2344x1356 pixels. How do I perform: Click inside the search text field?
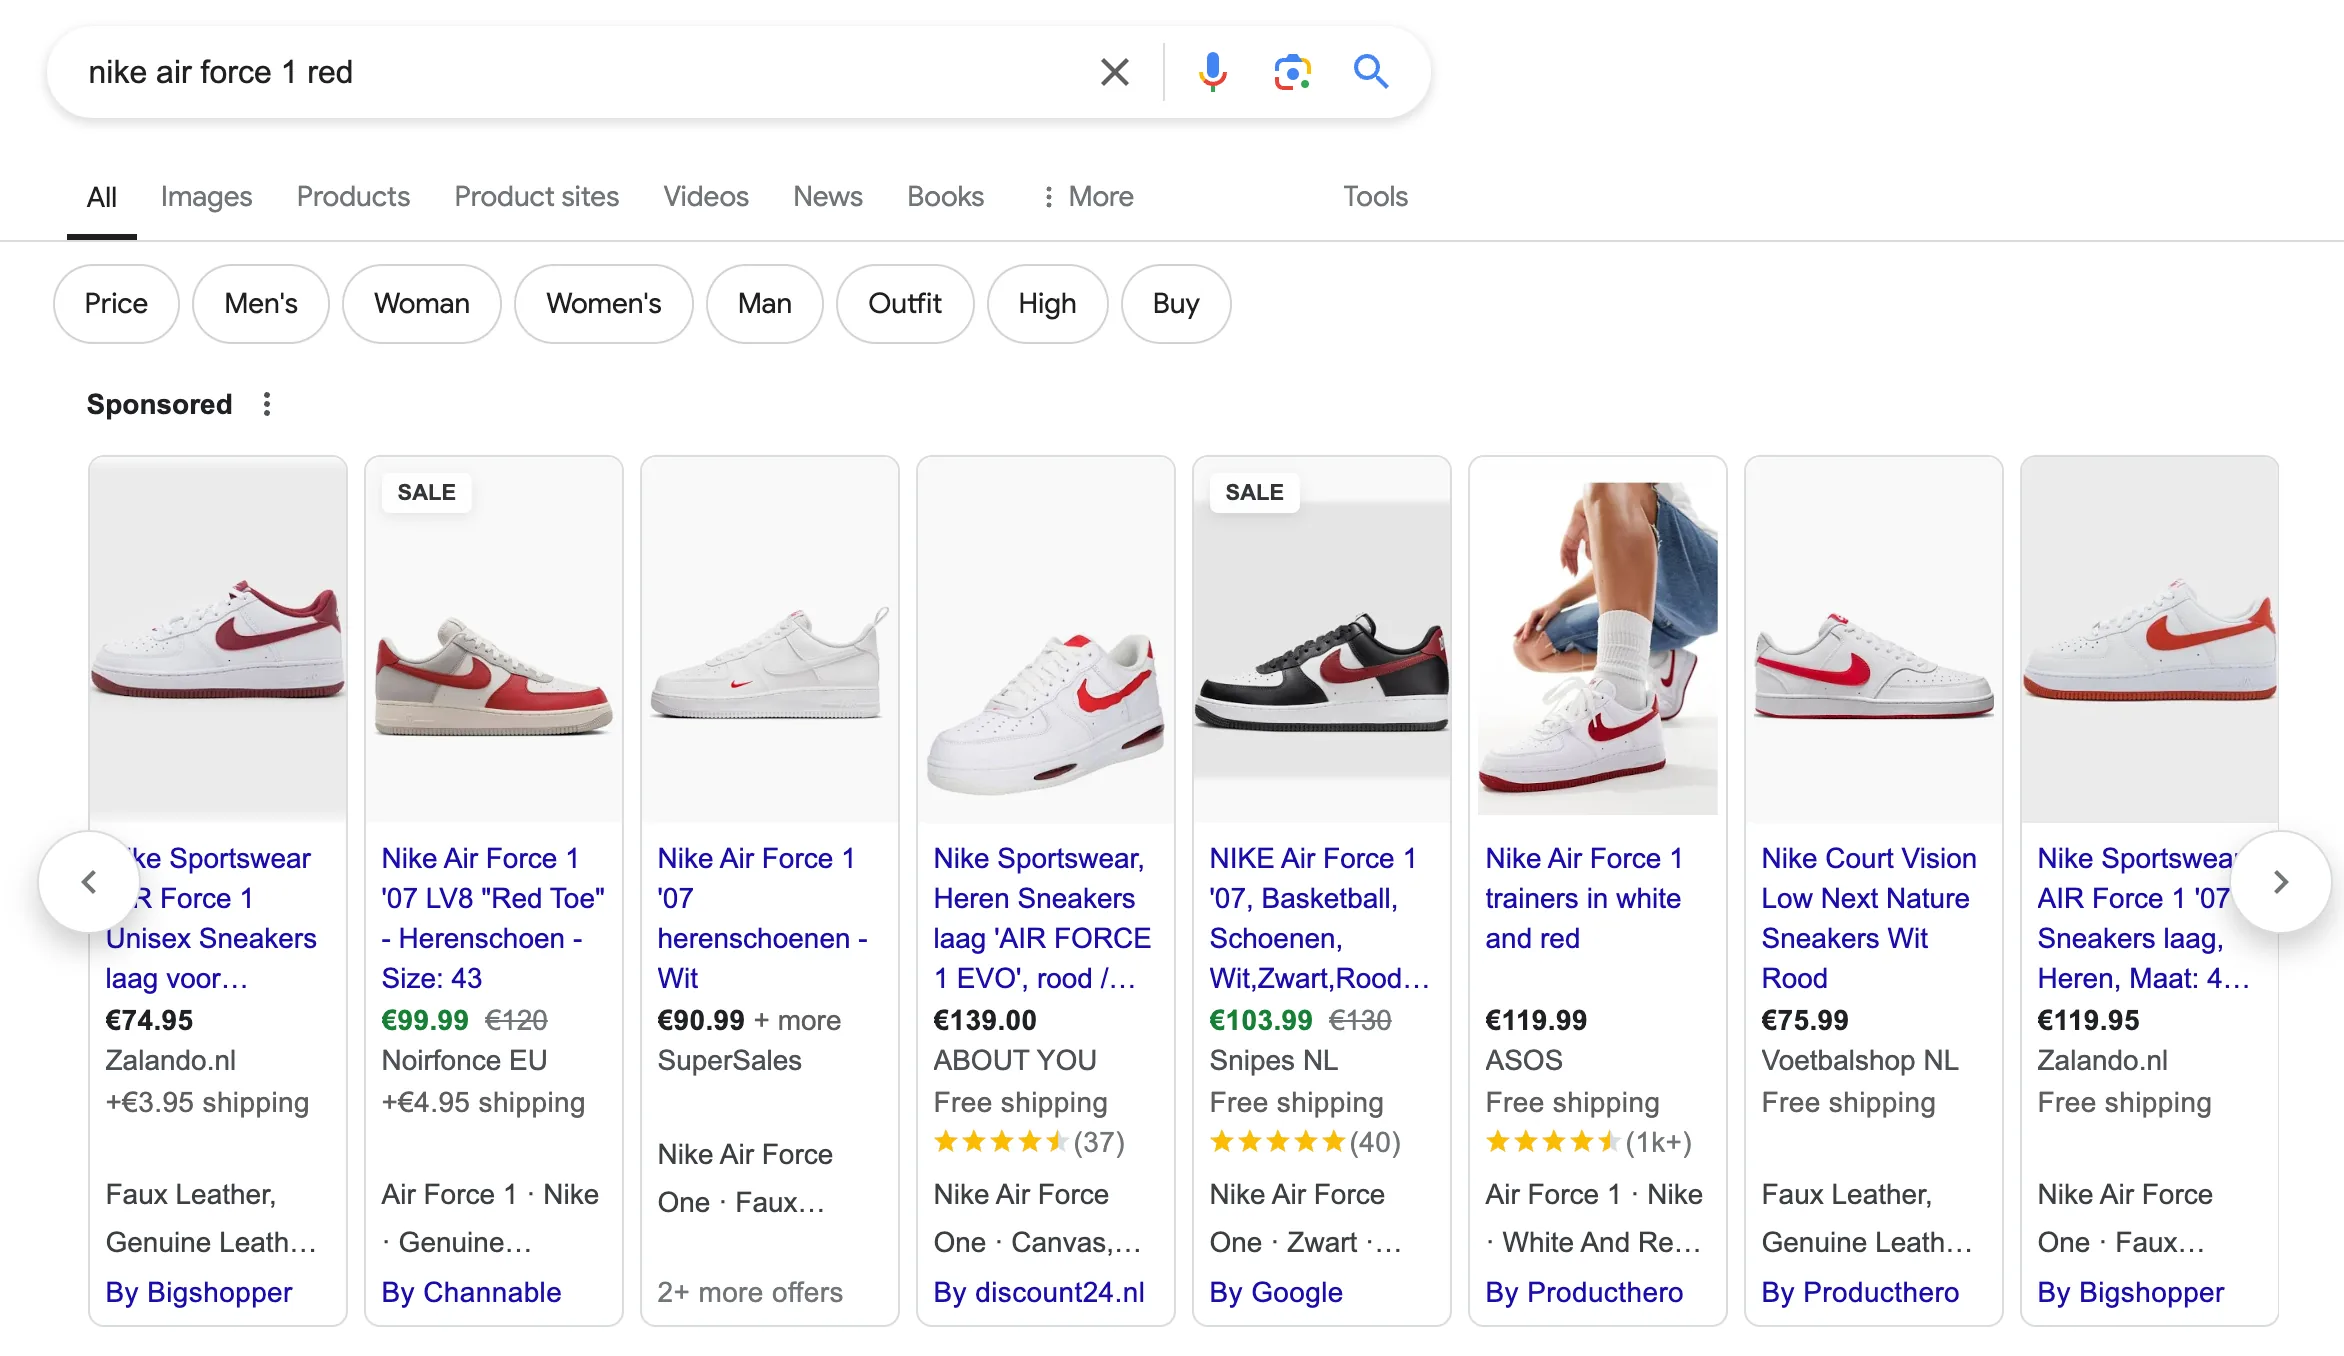[x=580, y=72]
